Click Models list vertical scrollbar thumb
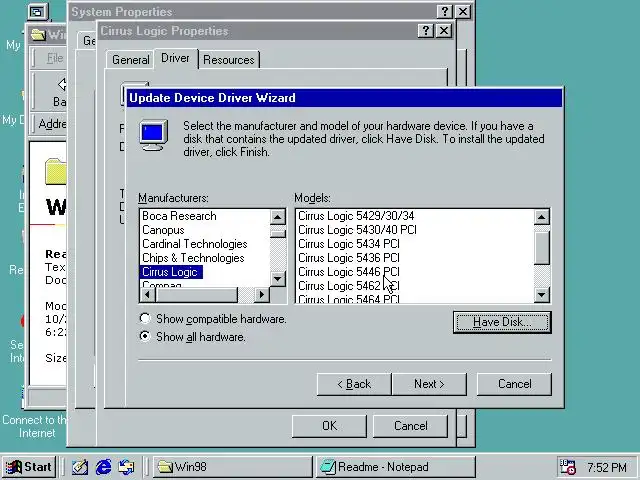 pyautogui.click(x=542, y=248)
